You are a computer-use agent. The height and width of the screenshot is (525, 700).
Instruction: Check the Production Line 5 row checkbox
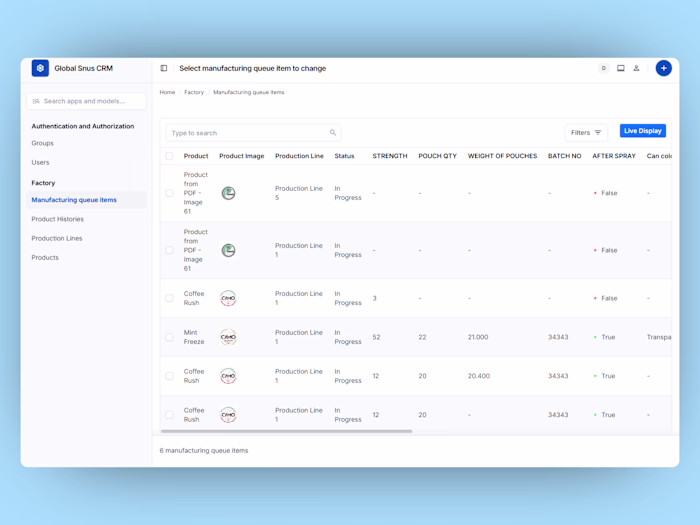[169, 193]
